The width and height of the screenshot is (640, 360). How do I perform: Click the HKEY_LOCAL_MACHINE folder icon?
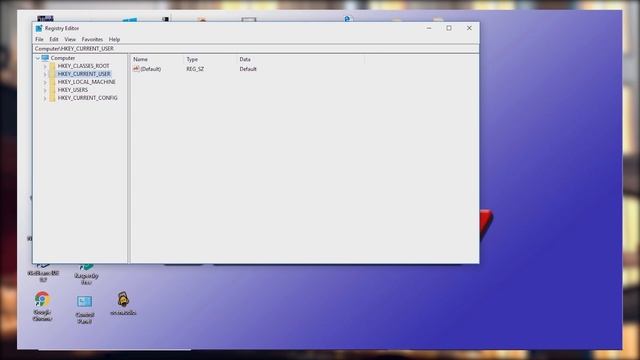tap(52, 82)
